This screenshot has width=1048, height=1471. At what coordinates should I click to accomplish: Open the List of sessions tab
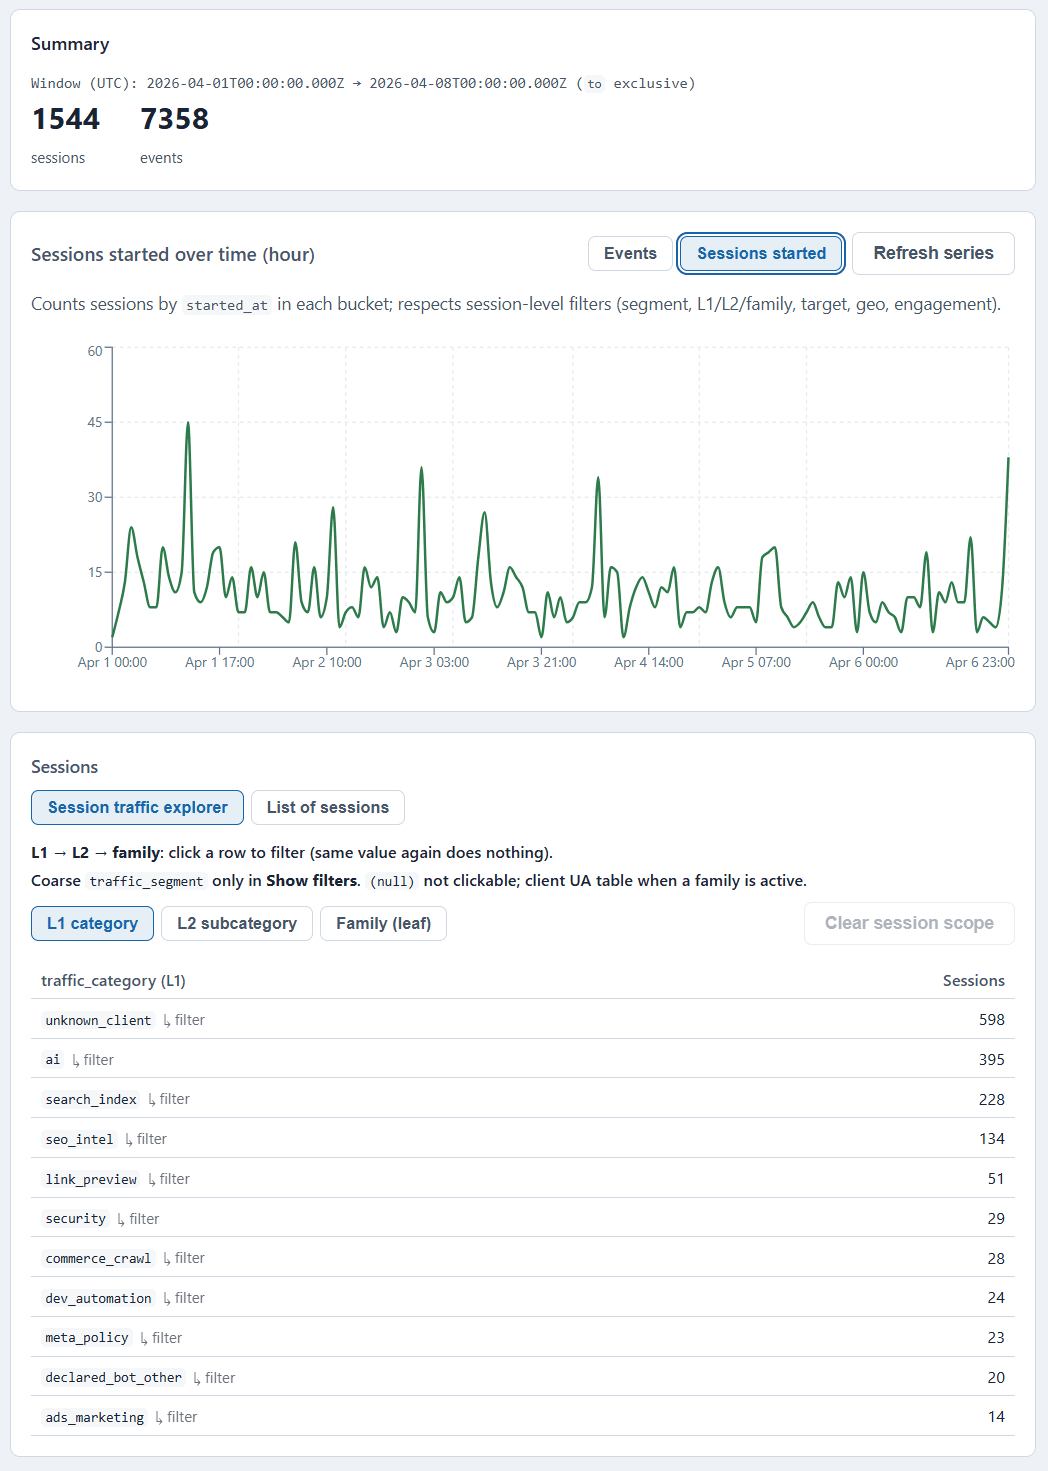327,807
